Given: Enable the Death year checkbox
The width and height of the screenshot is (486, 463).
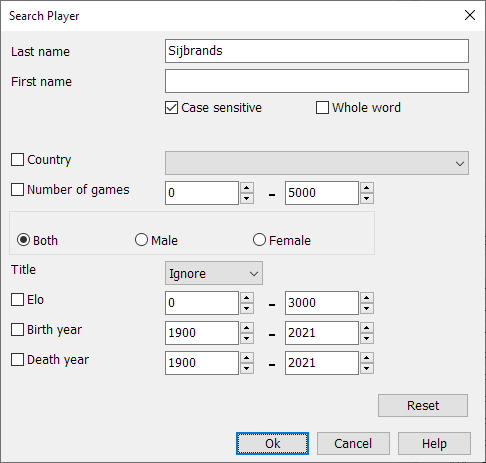Looking at the screenshot, I should (17, 360).
